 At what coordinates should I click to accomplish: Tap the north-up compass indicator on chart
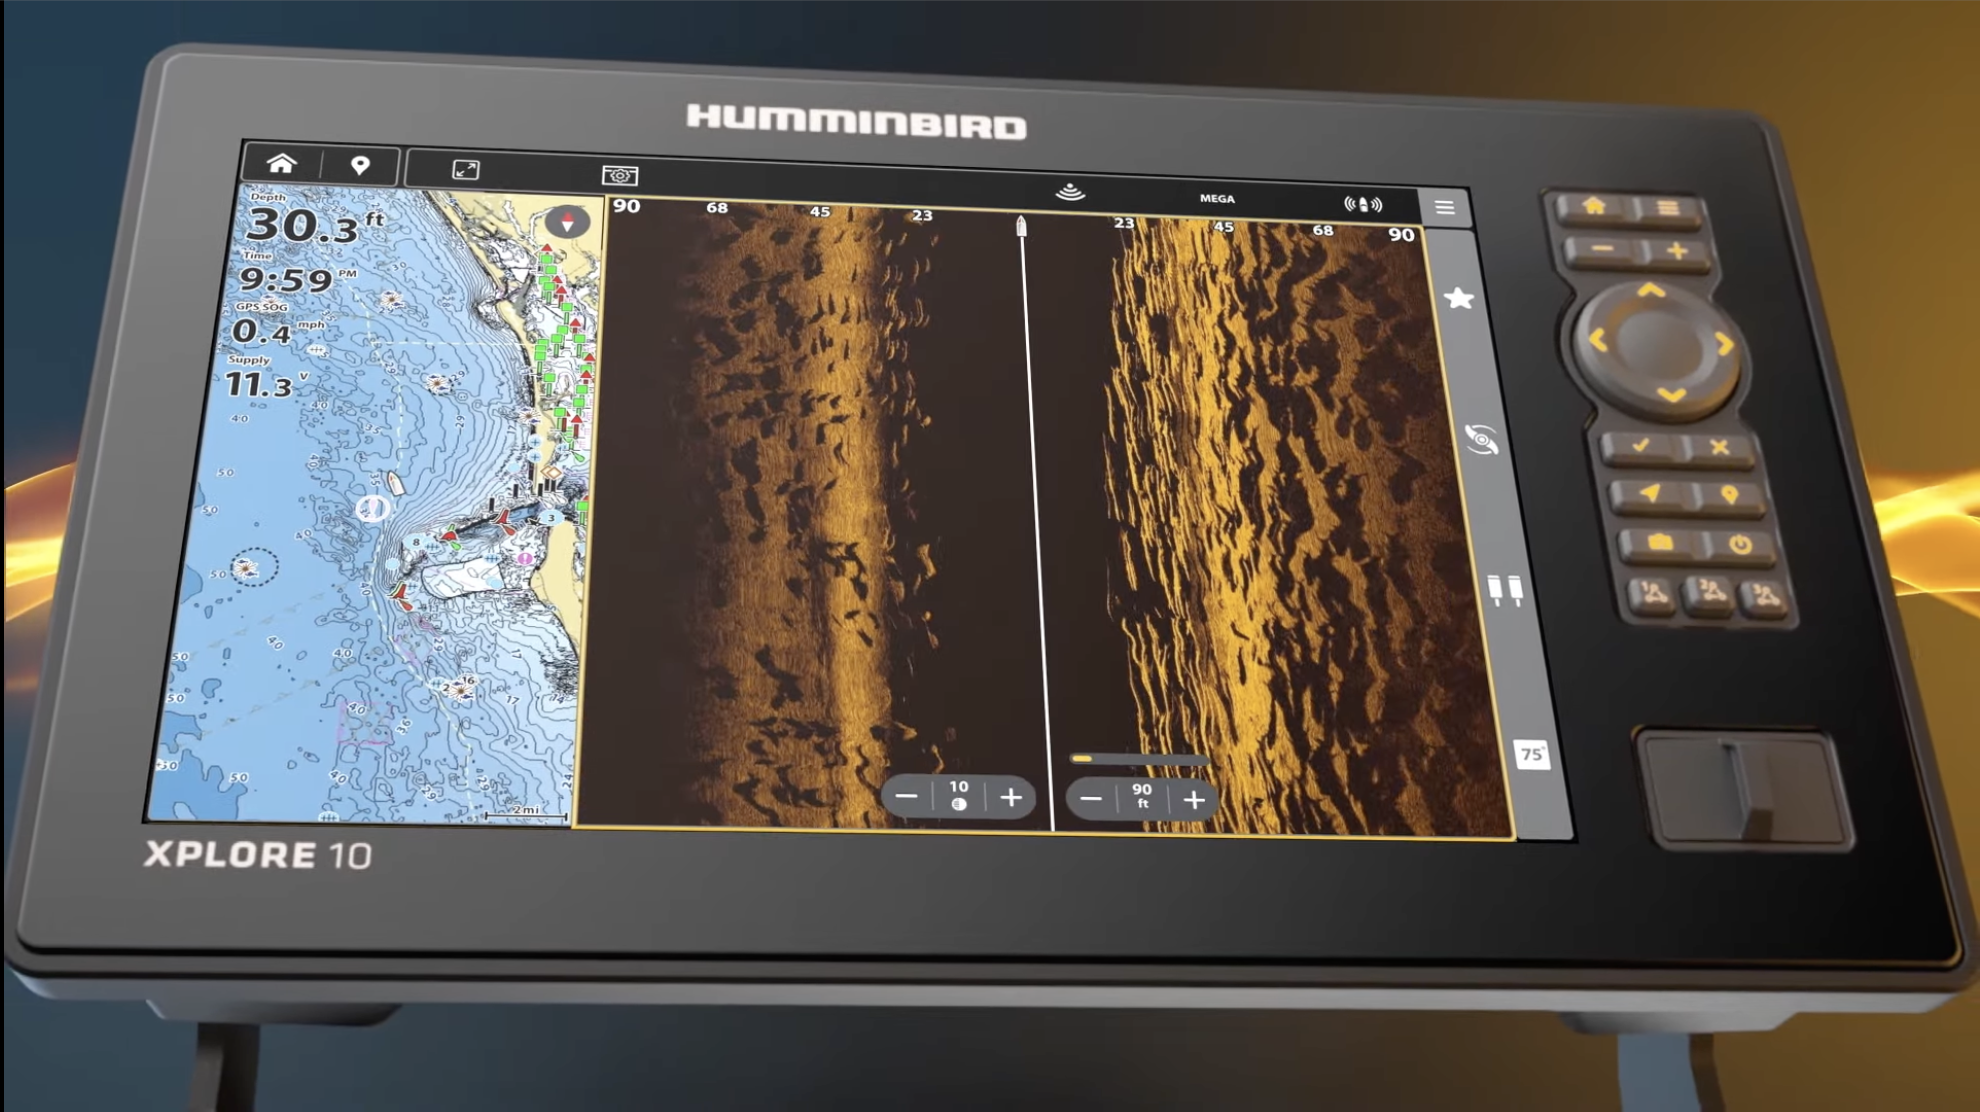pos(567,222)
